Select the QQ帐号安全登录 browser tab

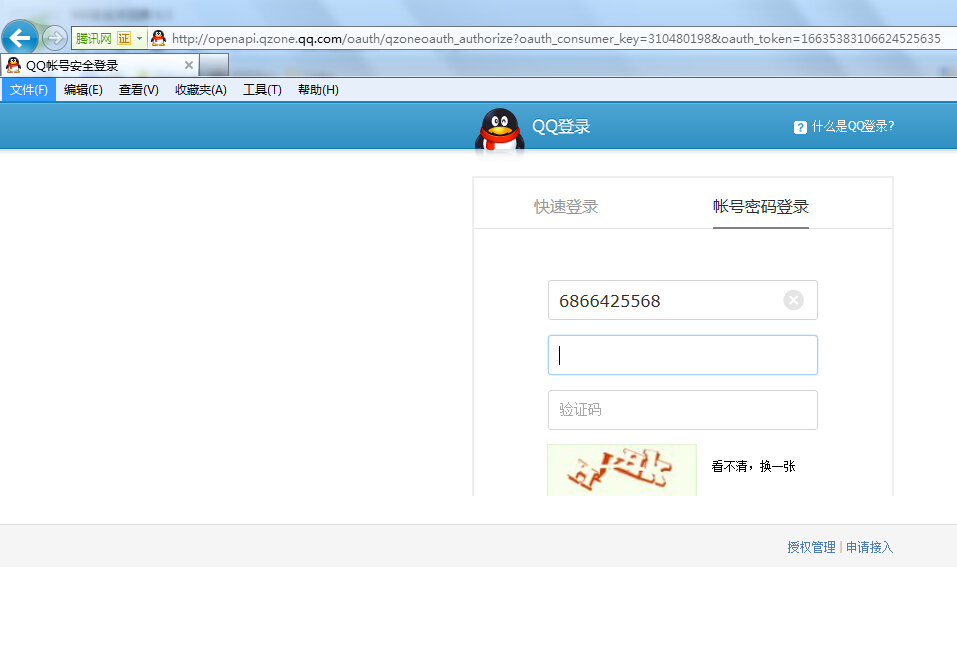click(99, 65)
